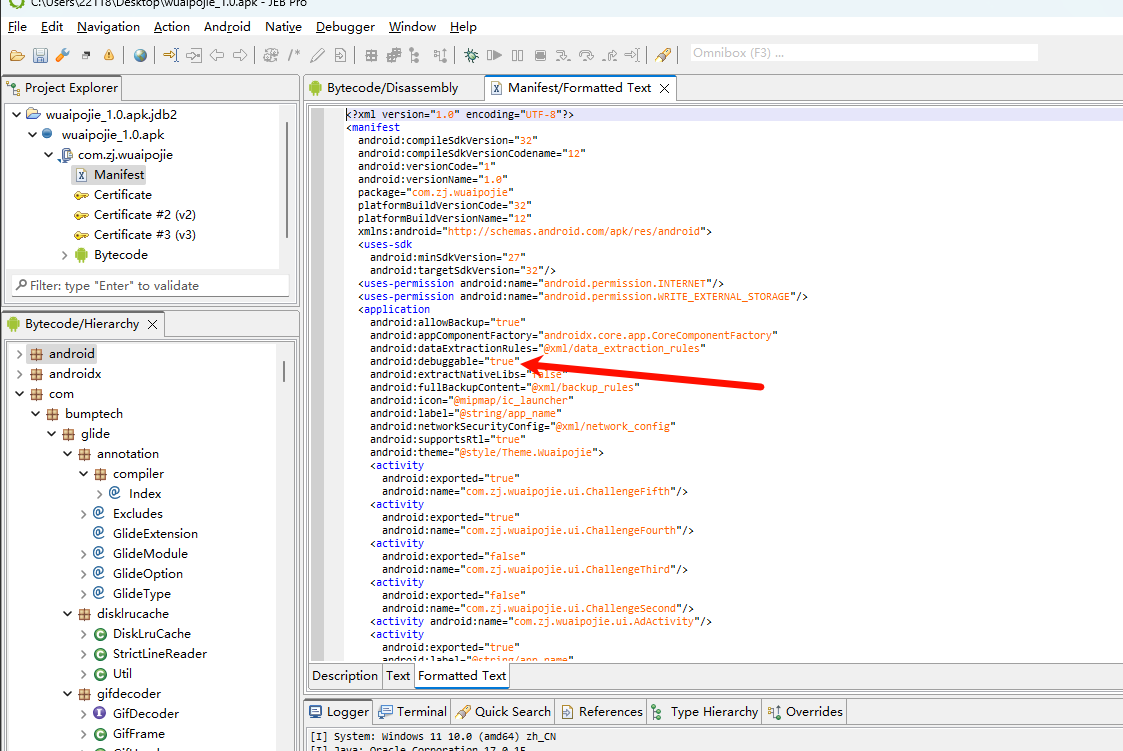Switch to the Bytecode/Disassembly tab
This screenshot has height=751, width=1123.
[x=391, y=88]
